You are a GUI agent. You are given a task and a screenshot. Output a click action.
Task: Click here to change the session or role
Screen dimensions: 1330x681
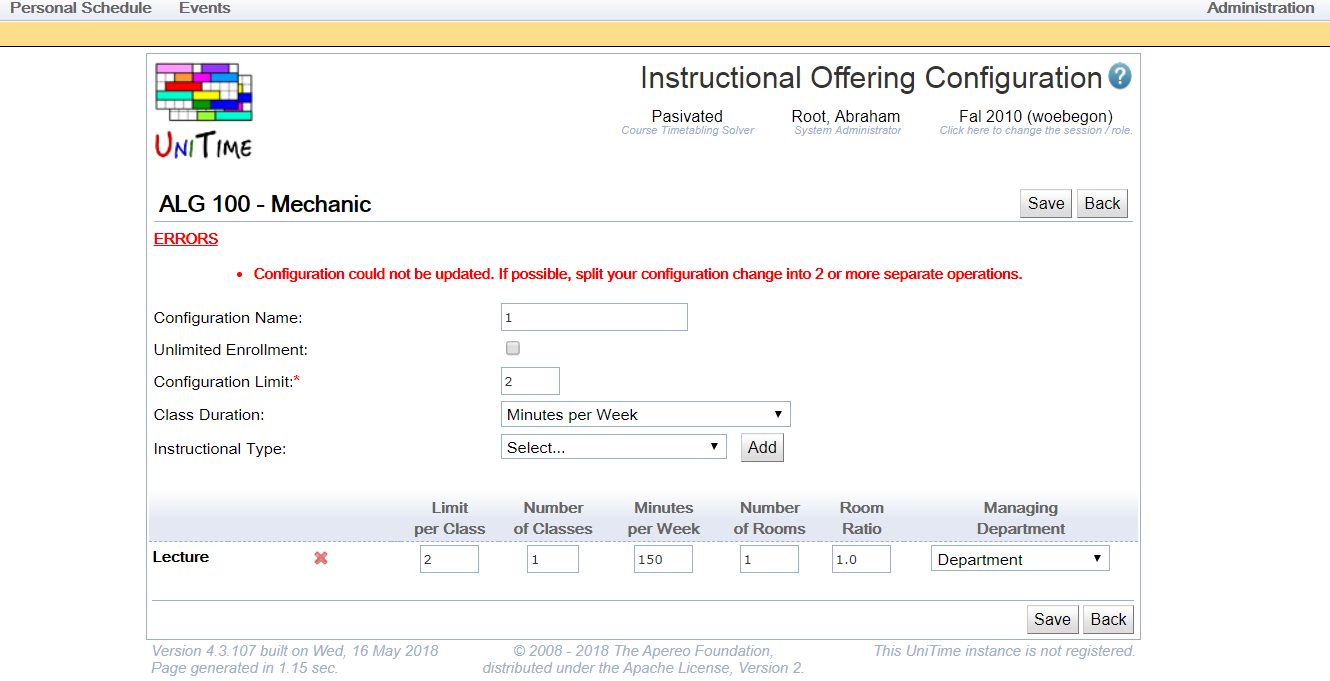point(1035,130)
